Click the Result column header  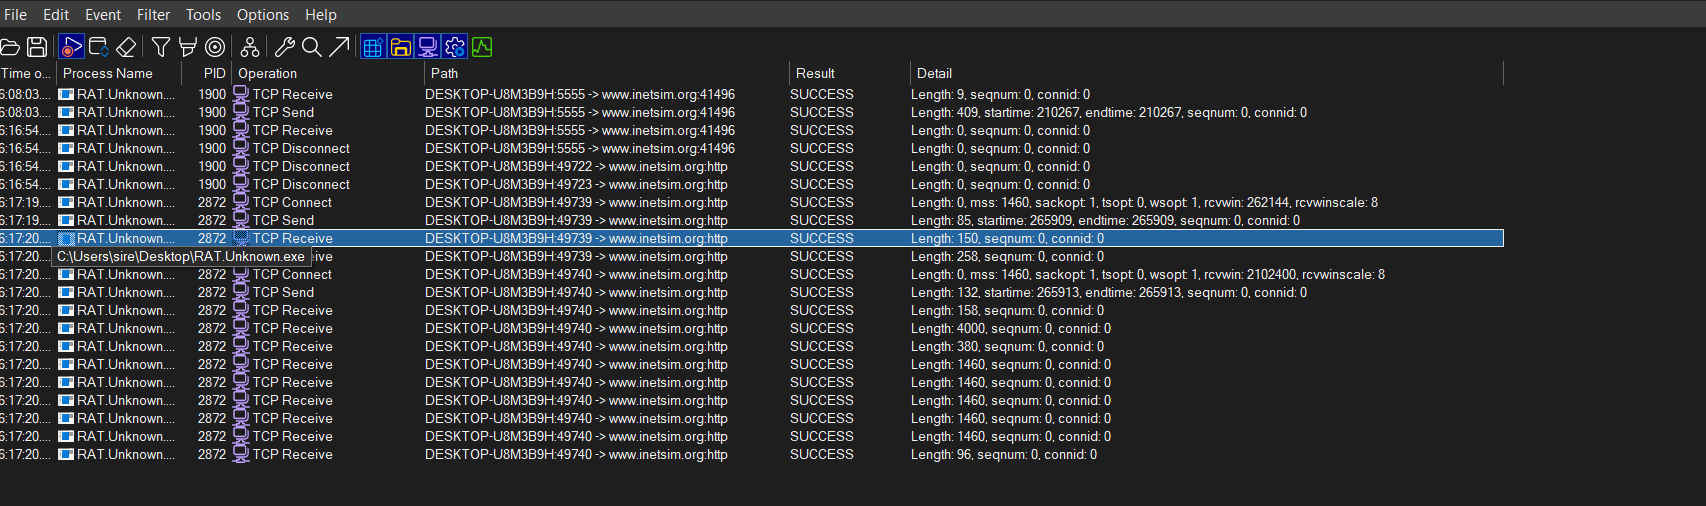[x=815, y=73]
